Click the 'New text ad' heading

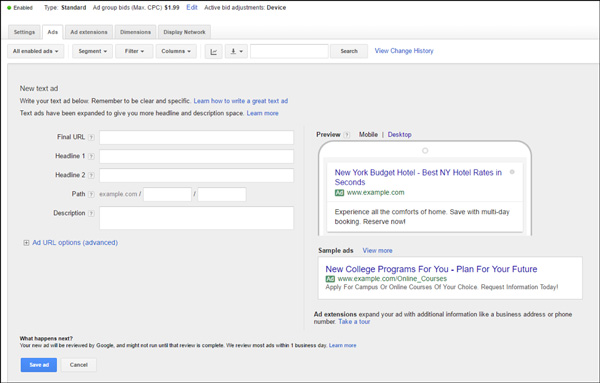39,88
